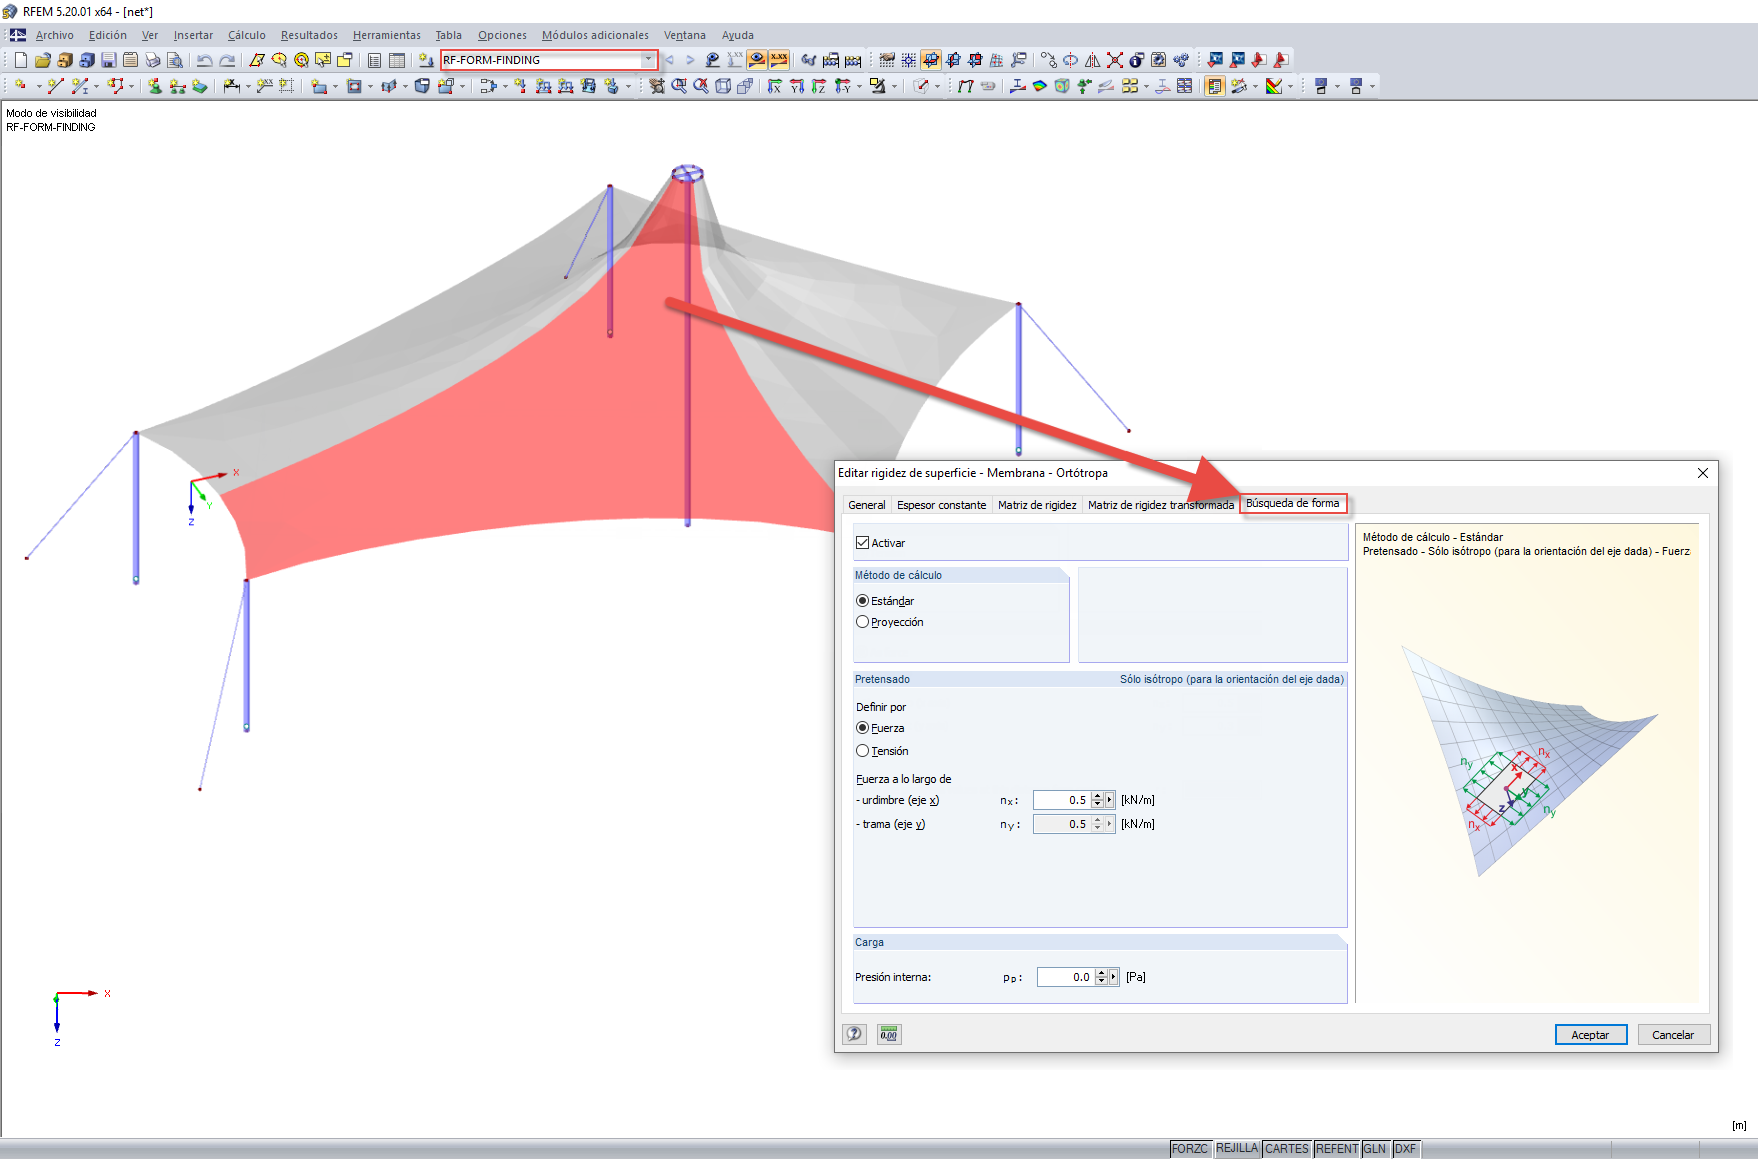Toggle the REFENT object snap button

click(1337, 1149)
